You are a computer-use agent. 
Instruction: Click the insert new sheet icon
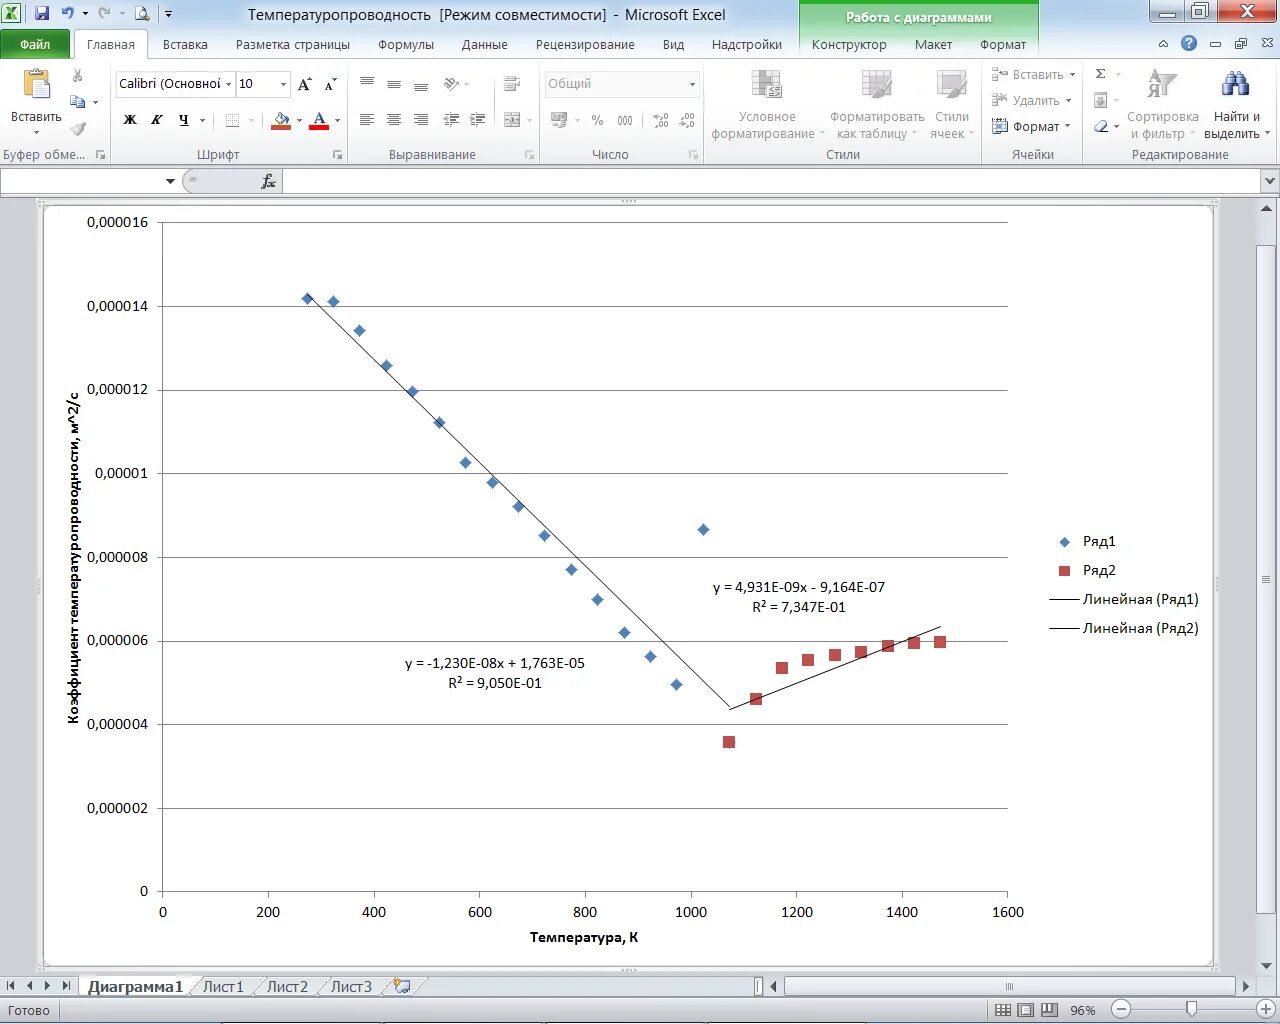[x=402, y=986]
